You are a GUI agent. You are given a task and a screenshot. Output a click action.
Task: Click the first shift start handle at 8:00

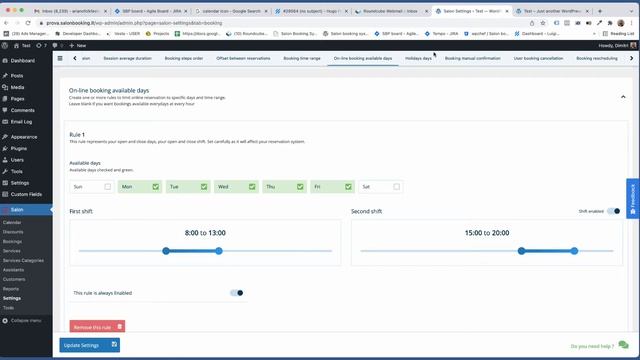166,251
